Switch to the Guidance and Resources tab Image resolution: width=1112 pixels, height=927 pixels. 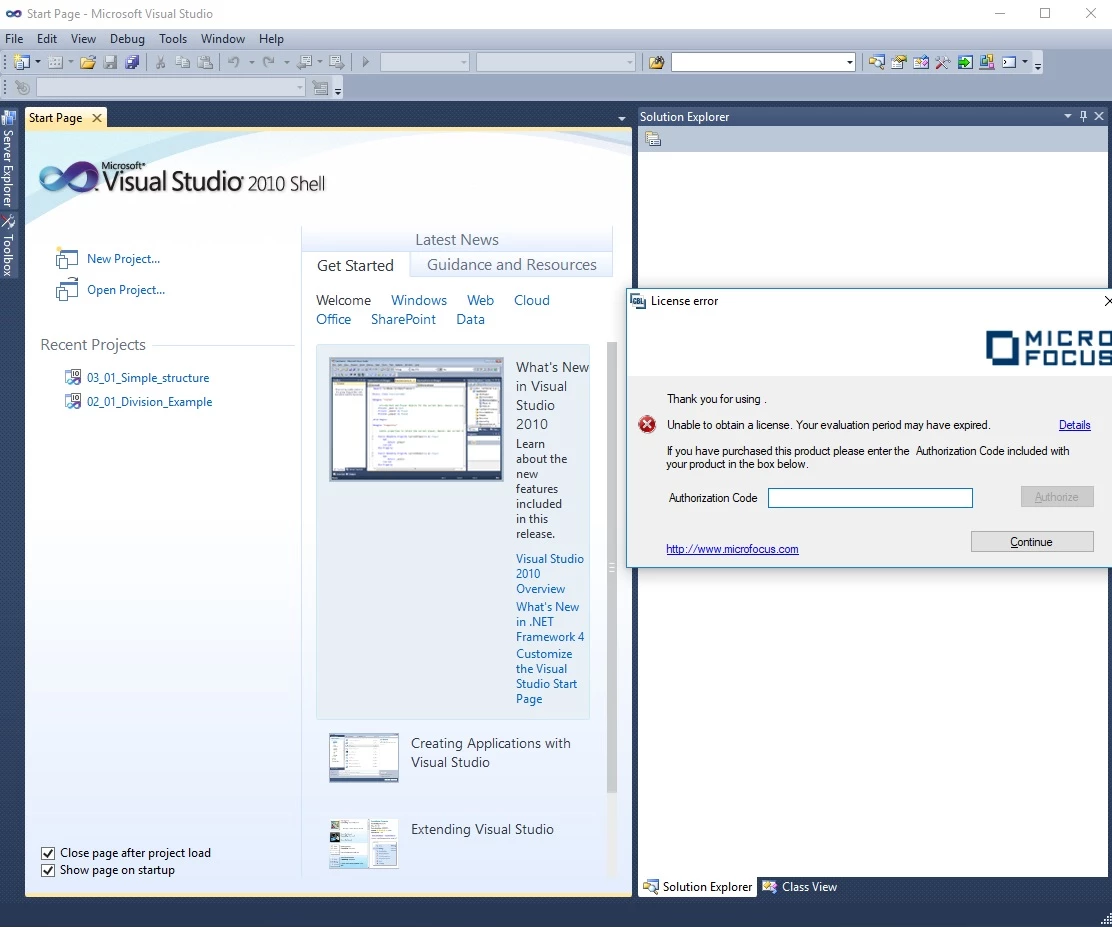tap(511, 265)
